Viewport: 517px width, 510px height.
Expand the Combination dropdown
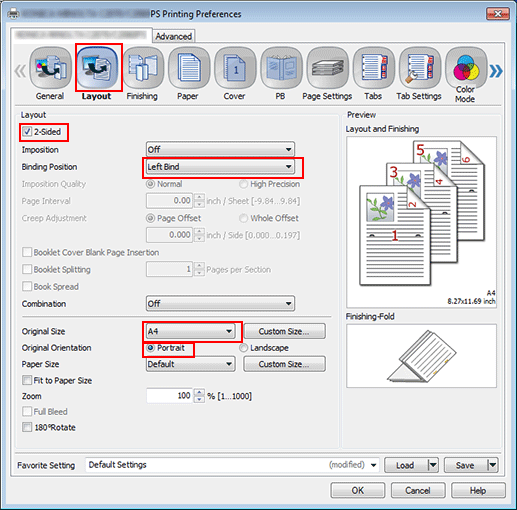tap(220, 304)
